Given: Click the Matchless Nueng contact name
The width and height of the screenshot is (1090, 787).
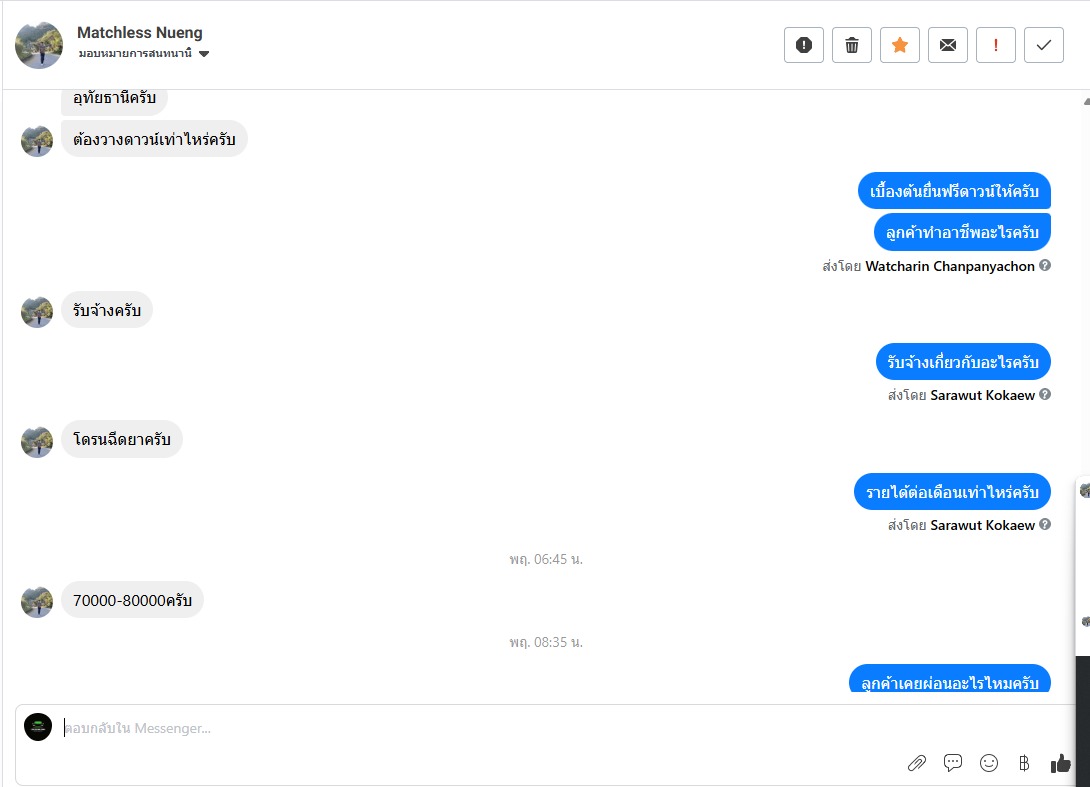Looking at the screenshot, I should [x=139, y=33].
